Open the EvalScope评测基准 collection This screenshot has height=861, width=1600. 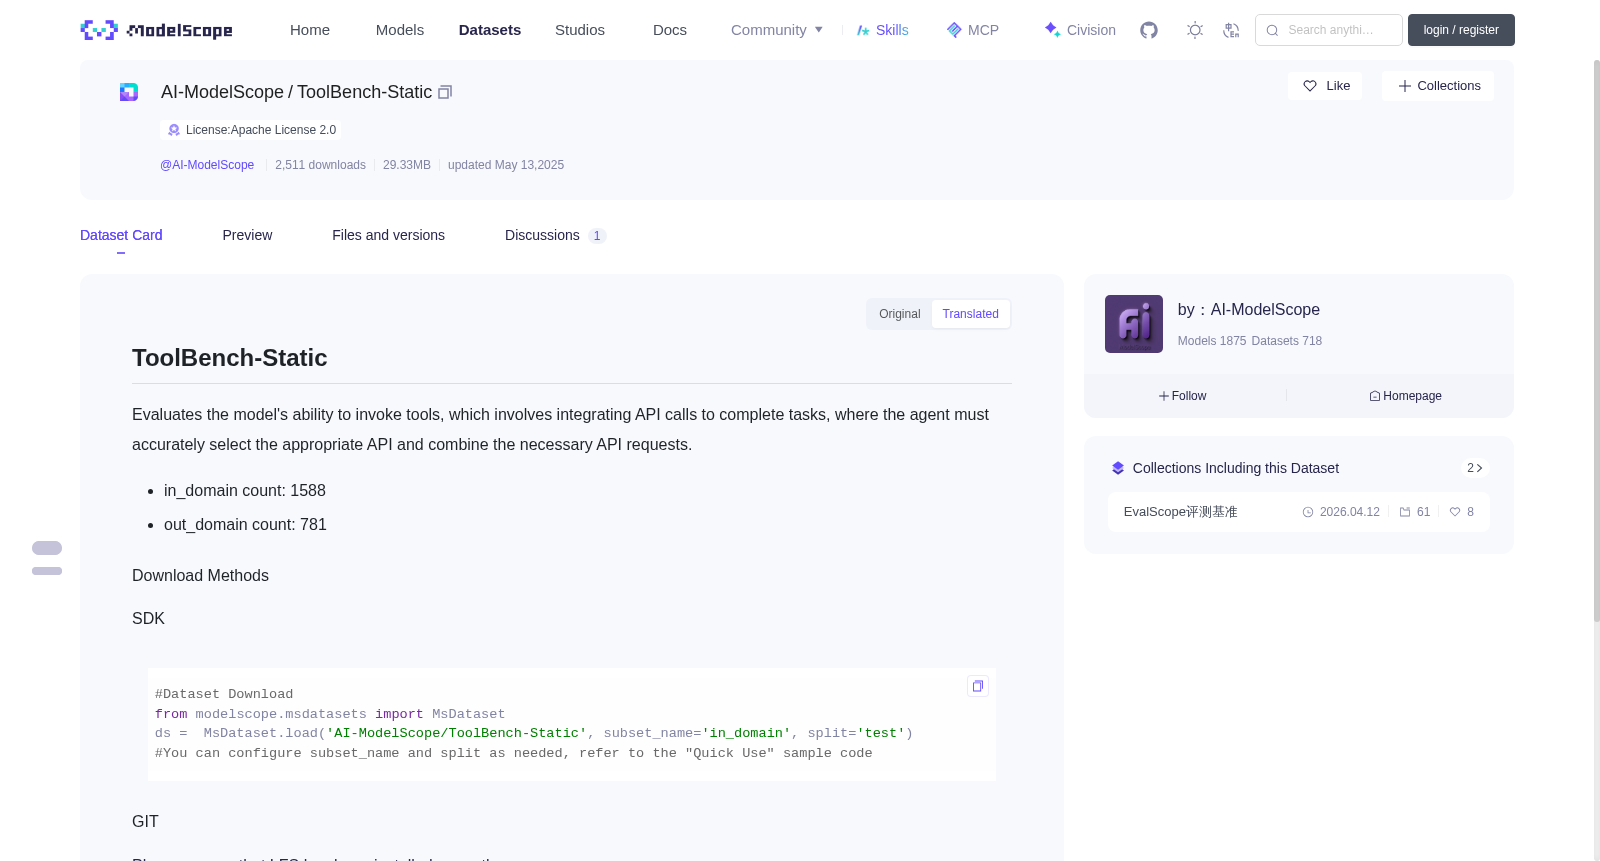pyautogui.click(x=1180, y=512)
